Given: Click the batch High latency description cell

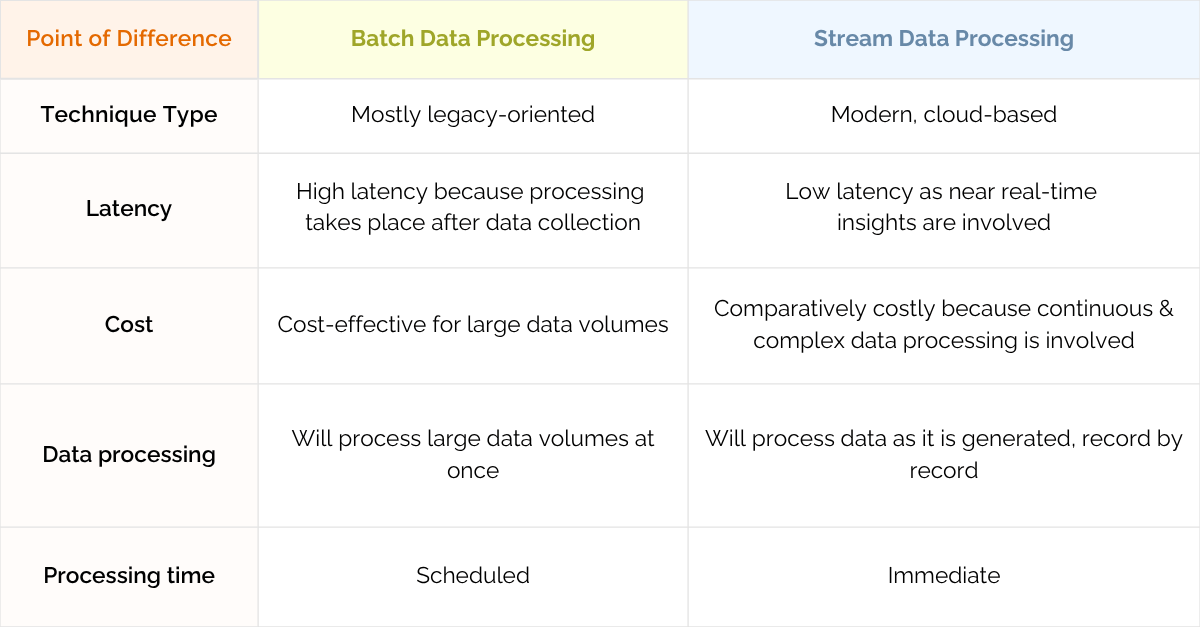Looking at the screenshot, I should click(x=473, y=209).
